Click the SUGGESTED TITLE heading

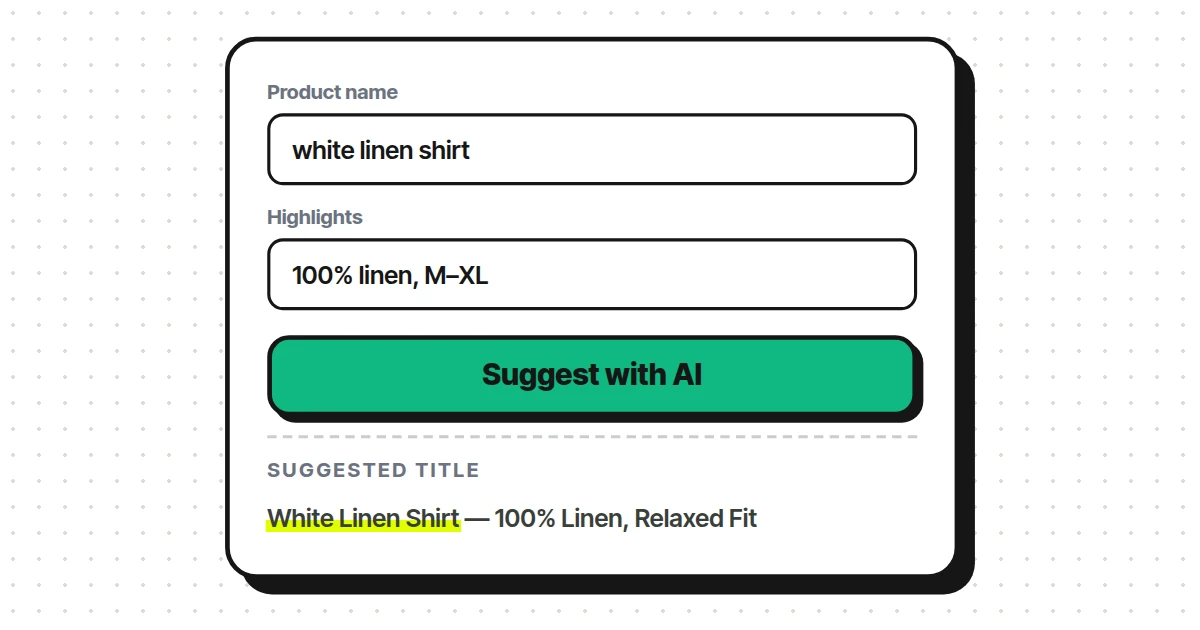[374, 470]
